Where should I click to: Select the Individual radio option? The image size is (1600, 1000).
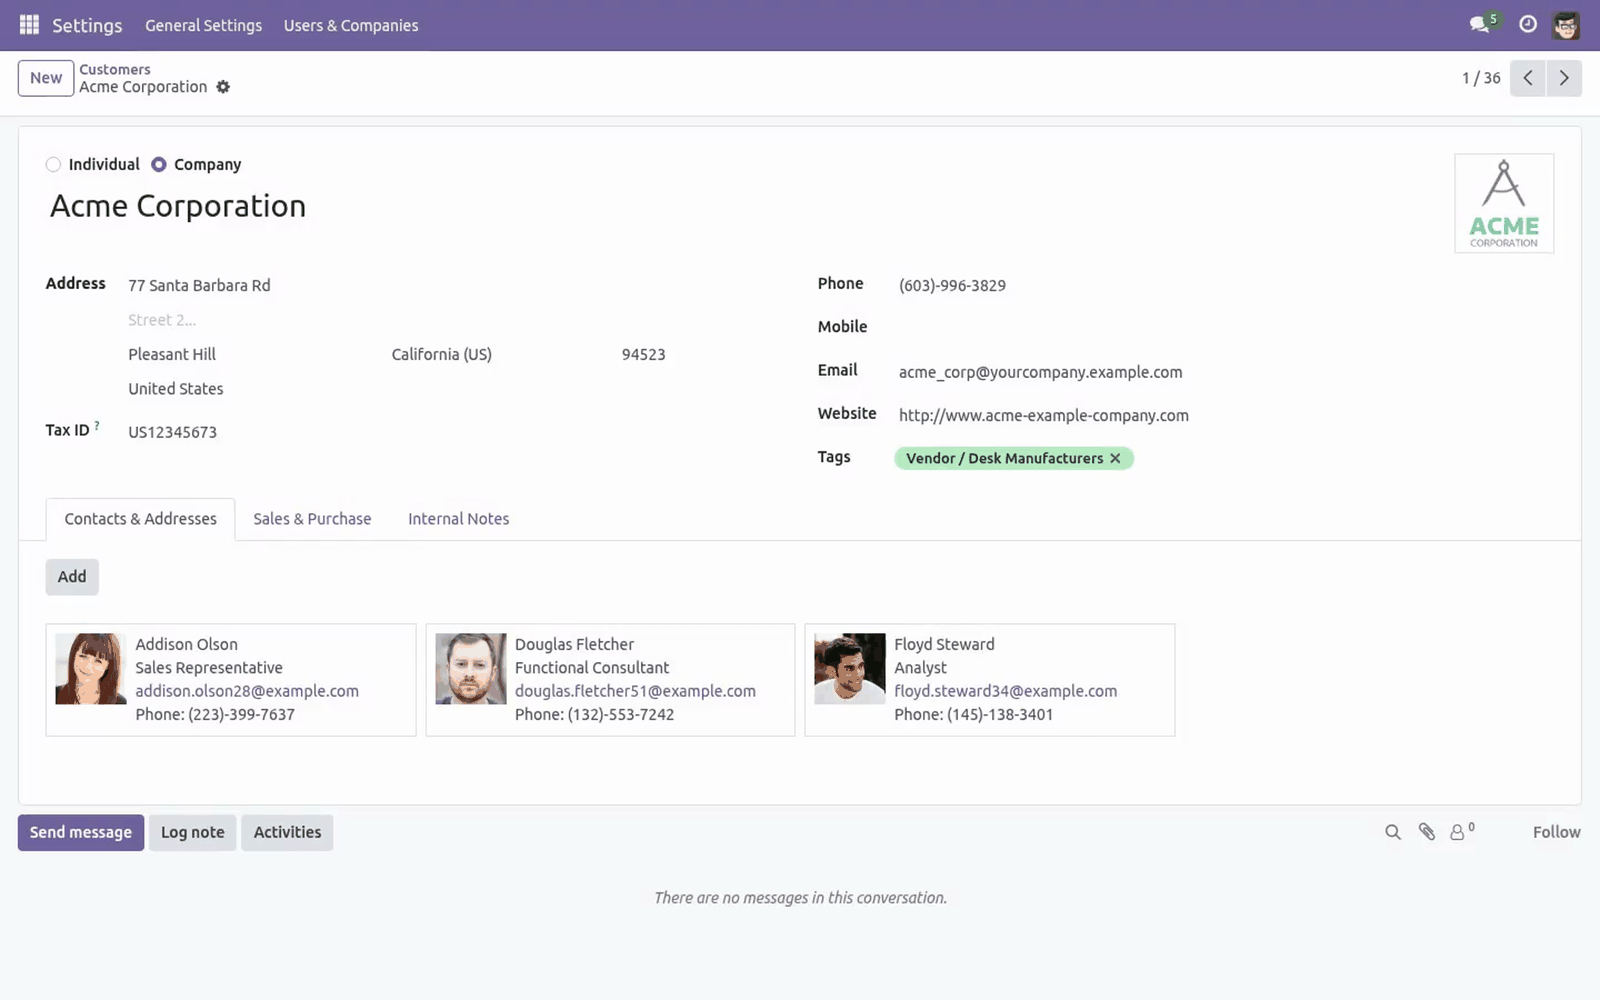(x=53, y=165)
